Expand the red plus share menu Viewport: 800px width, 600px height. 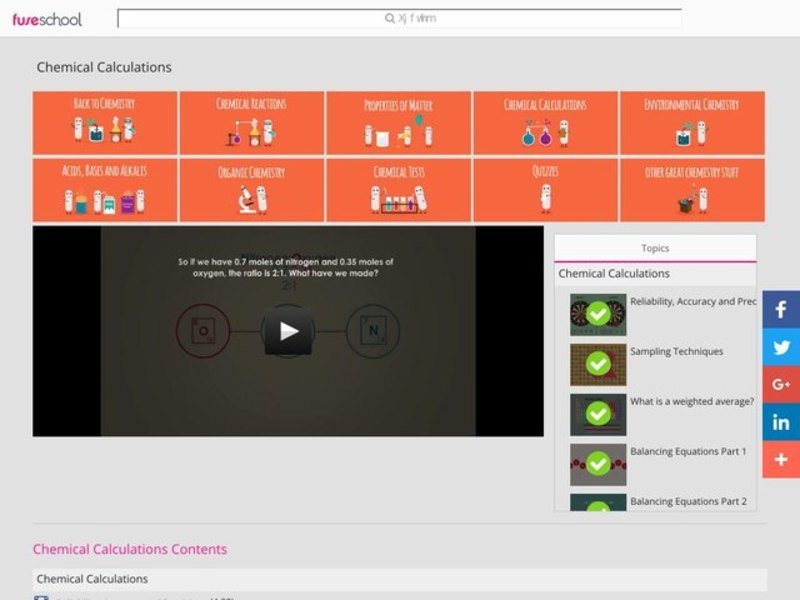click(x=779, y=460)
